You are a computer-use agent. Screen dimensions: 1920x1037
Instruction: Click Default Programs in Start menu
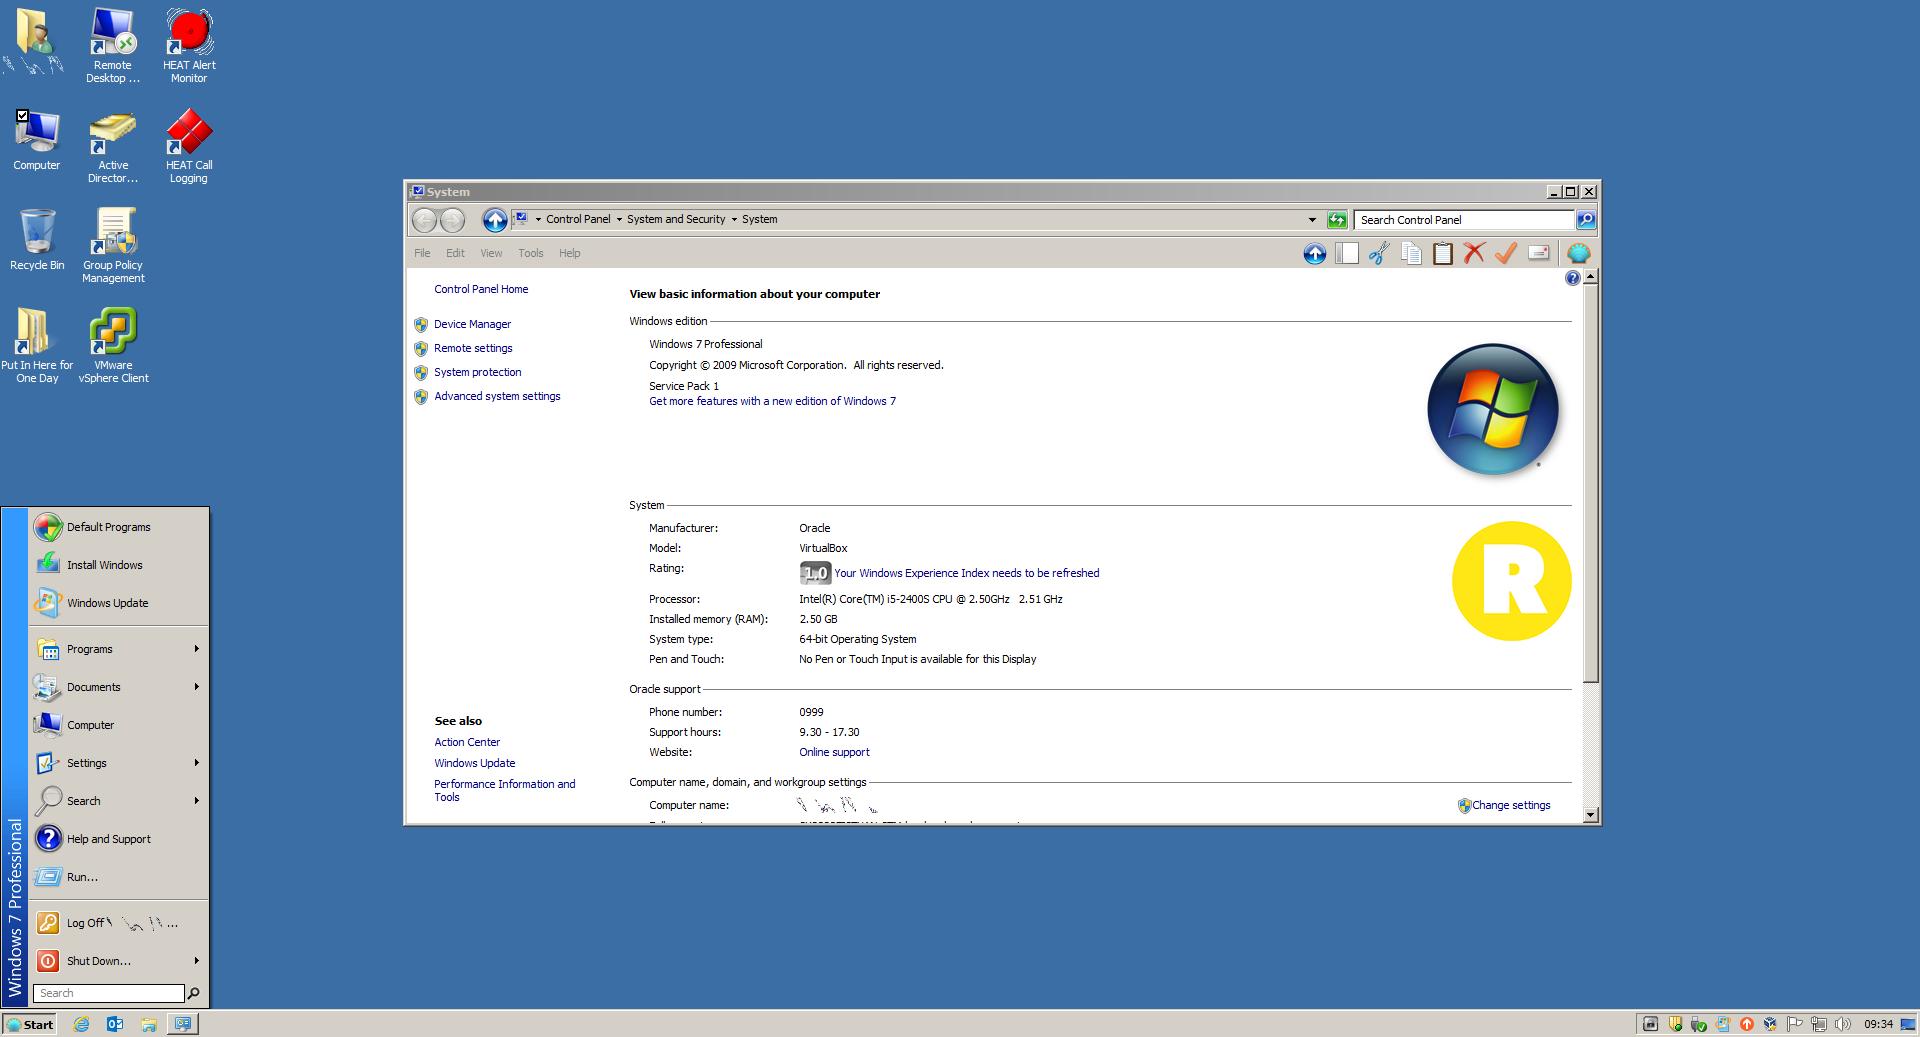(118, 527)
